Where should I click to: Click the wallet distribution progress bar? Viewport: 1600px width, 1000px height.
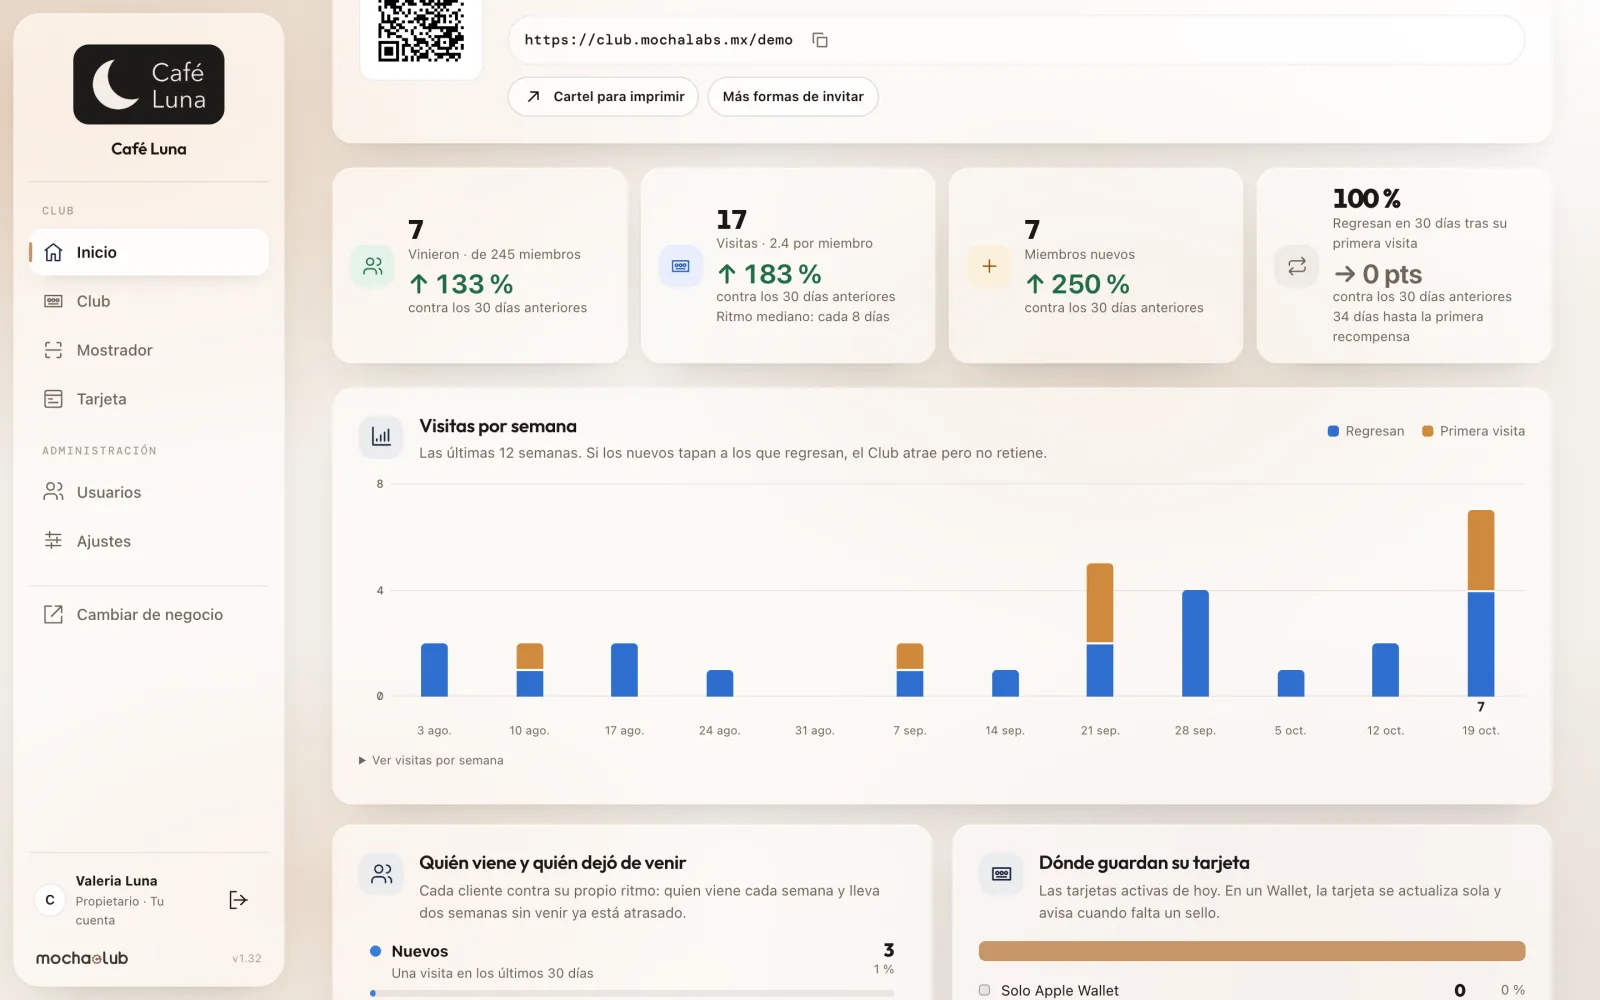(1252, 951)
